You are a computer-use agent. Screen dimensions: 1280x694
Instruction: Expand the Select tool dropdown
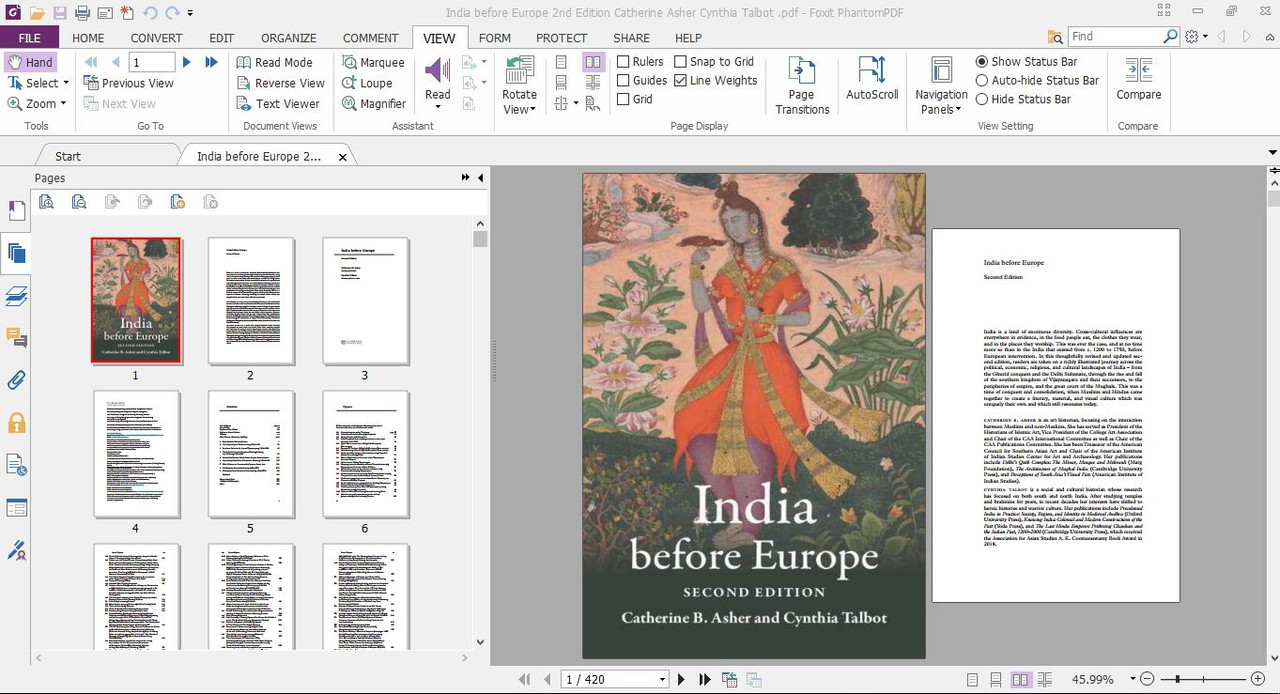click(x=66, y=83)
